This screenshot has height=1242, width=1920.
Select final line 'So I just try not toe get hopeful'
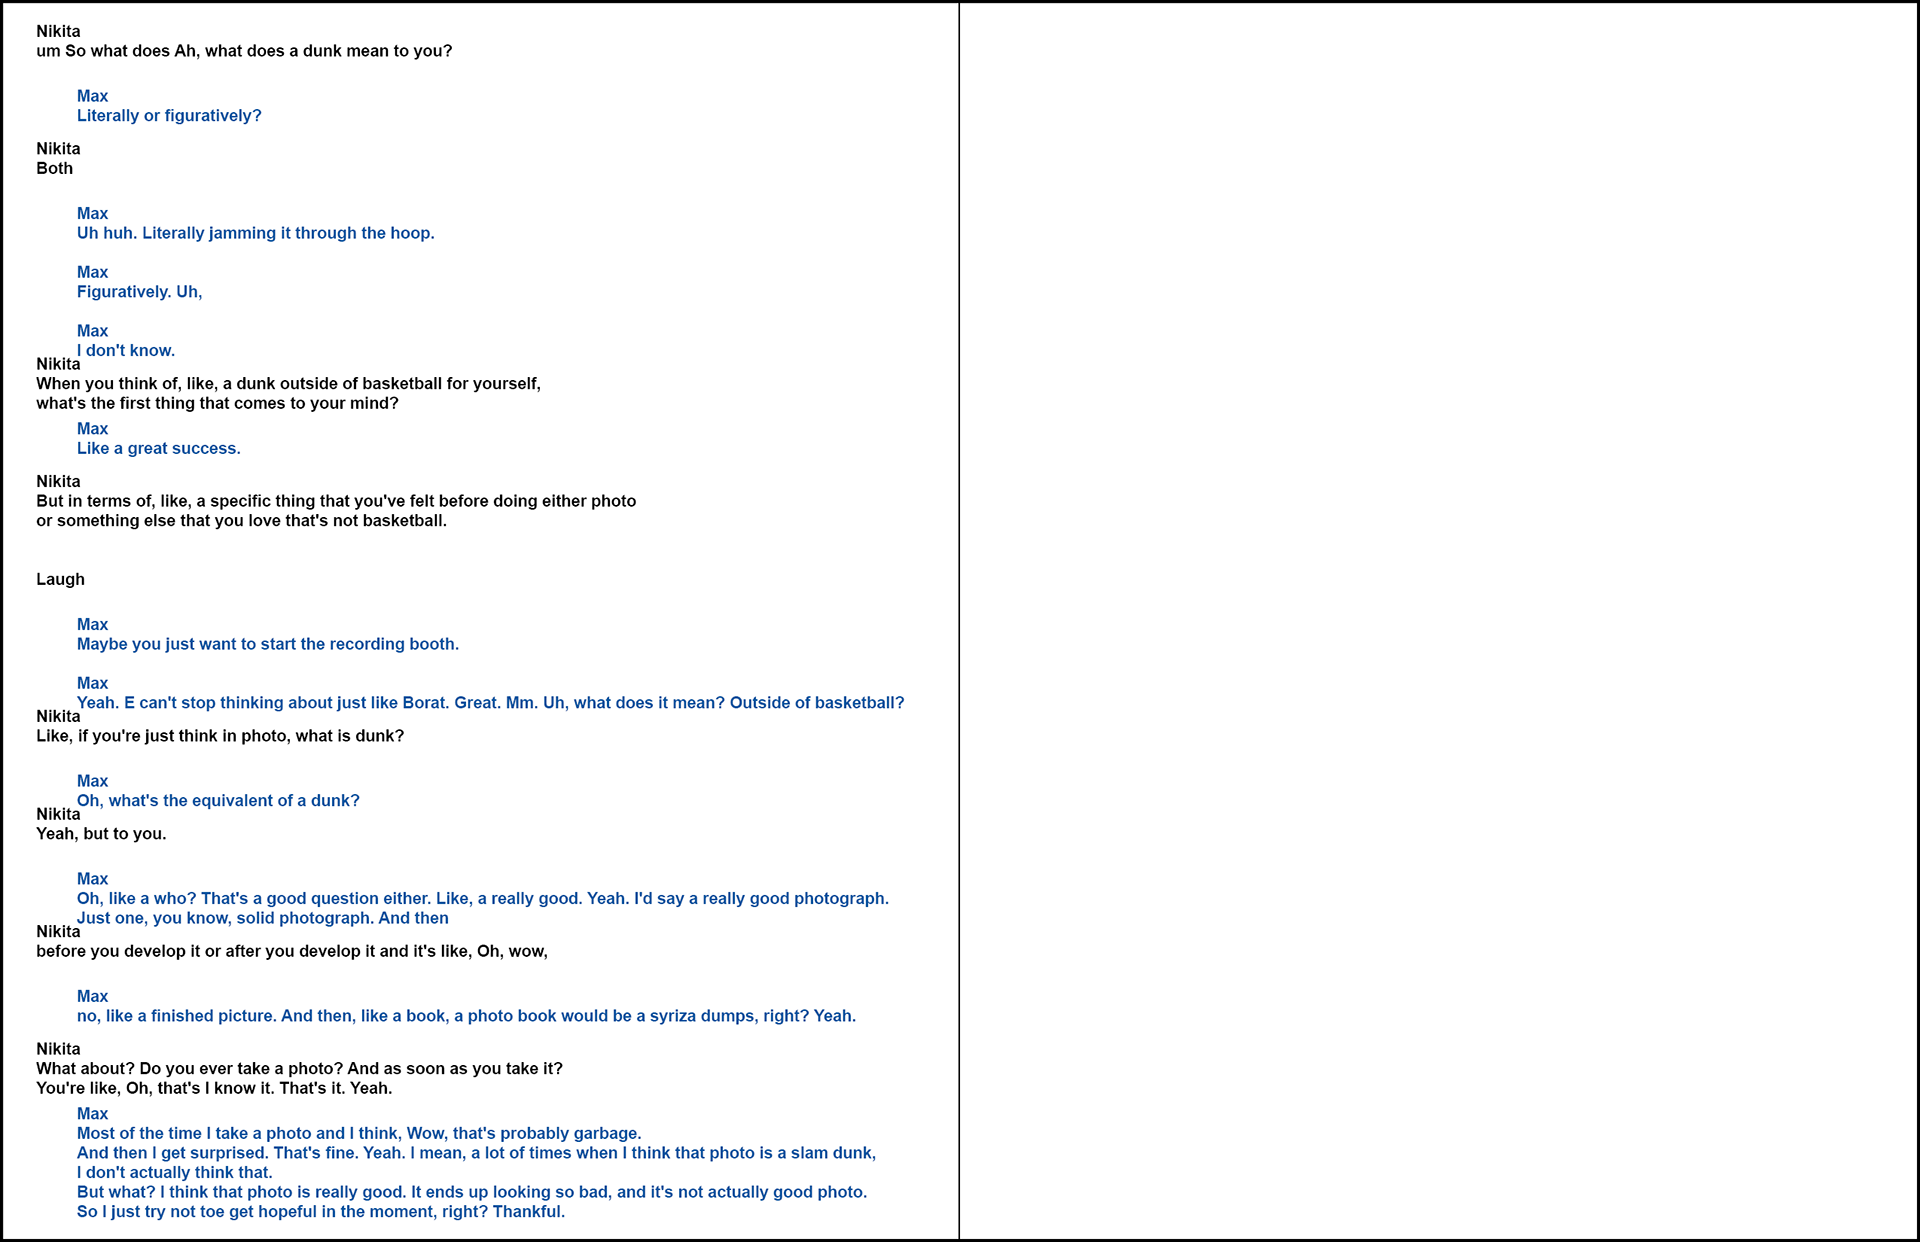[321, 1212]
